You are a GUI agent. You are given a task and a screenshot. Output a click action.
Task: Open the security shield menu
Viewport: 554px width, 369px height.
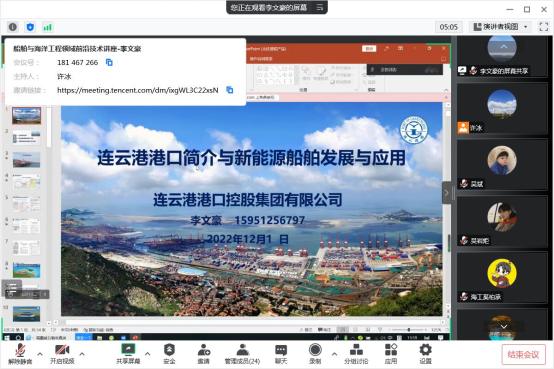pos(169,354)
